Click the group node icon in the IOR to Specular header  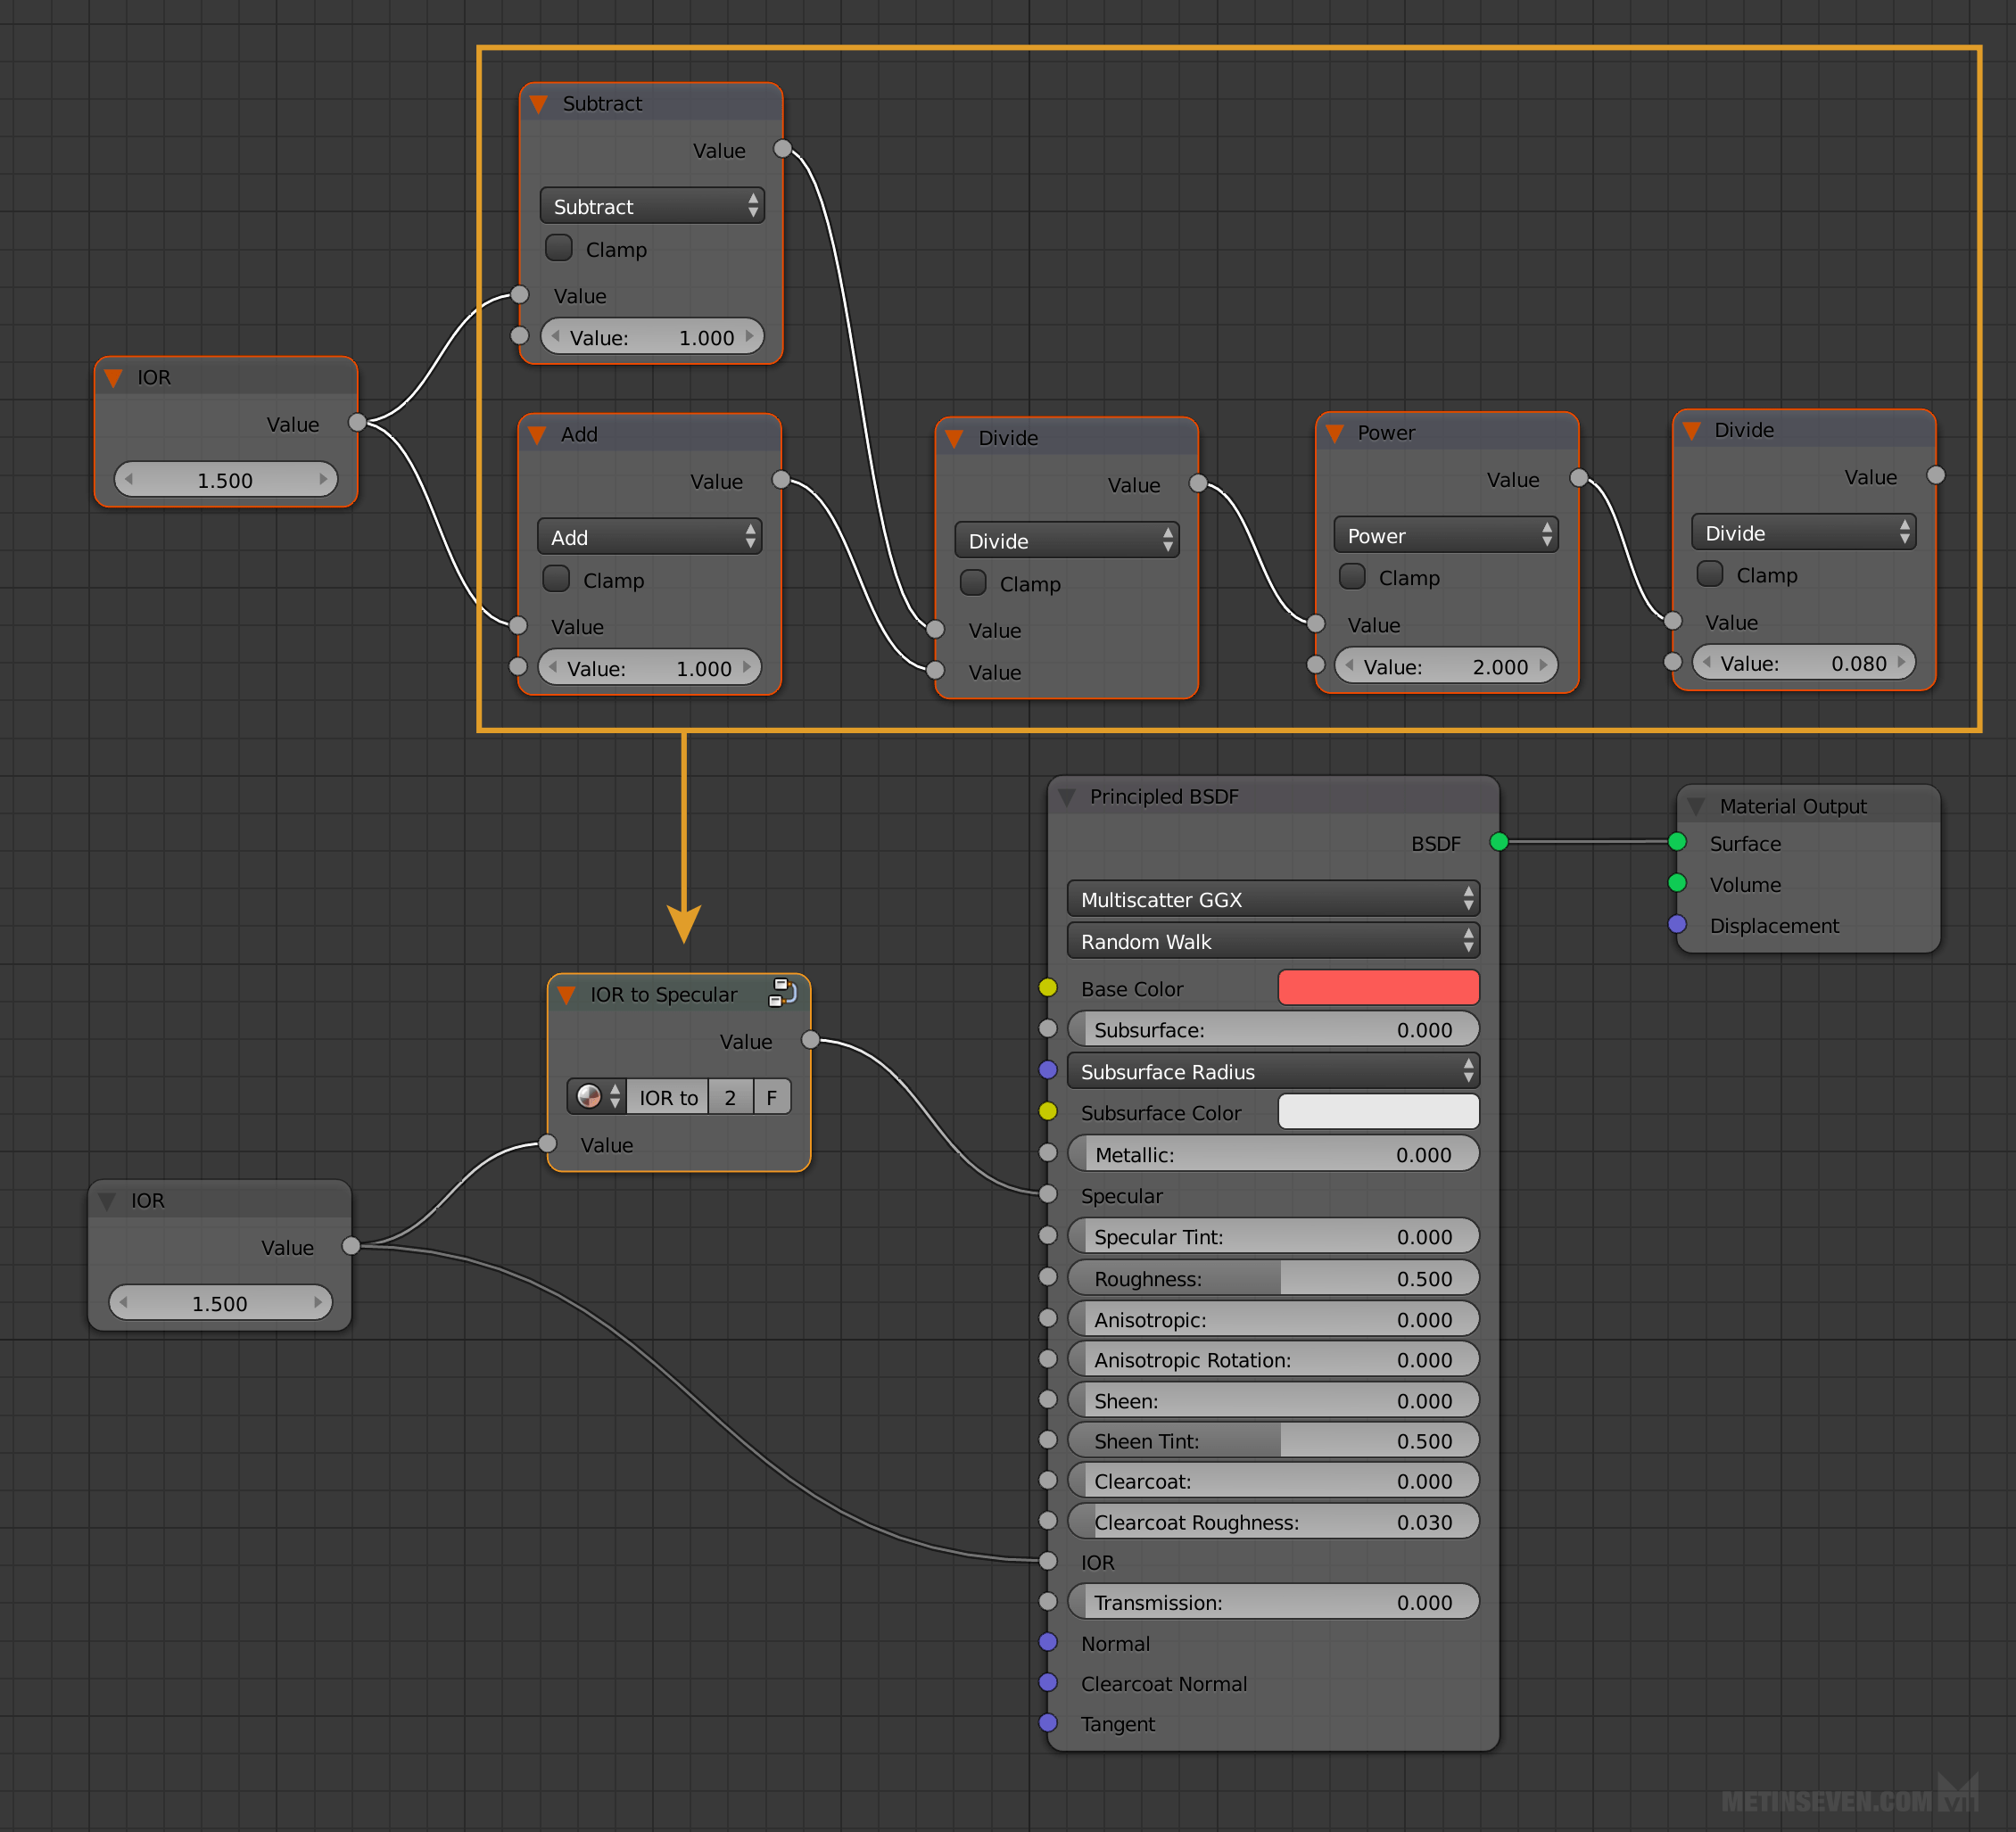[x=782, y=992]
